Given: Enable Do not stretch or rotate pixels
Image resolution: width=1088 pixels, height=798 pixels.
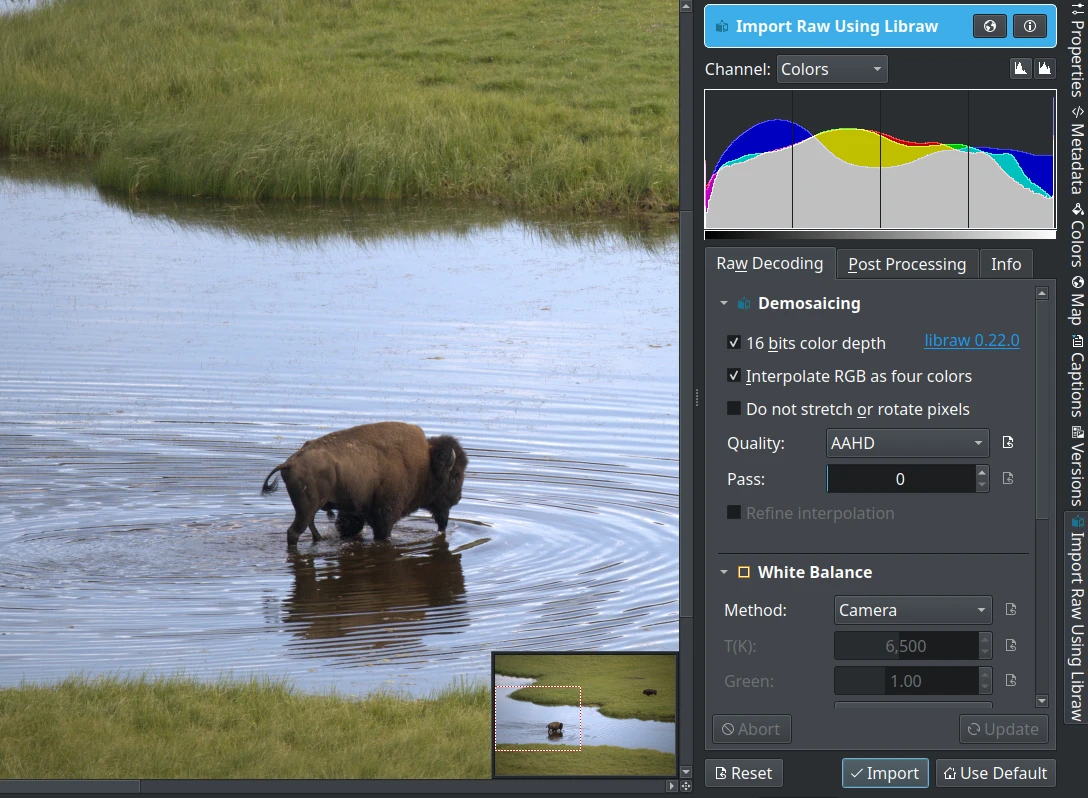Looking at the screenshot, I should tap(734, 409).
